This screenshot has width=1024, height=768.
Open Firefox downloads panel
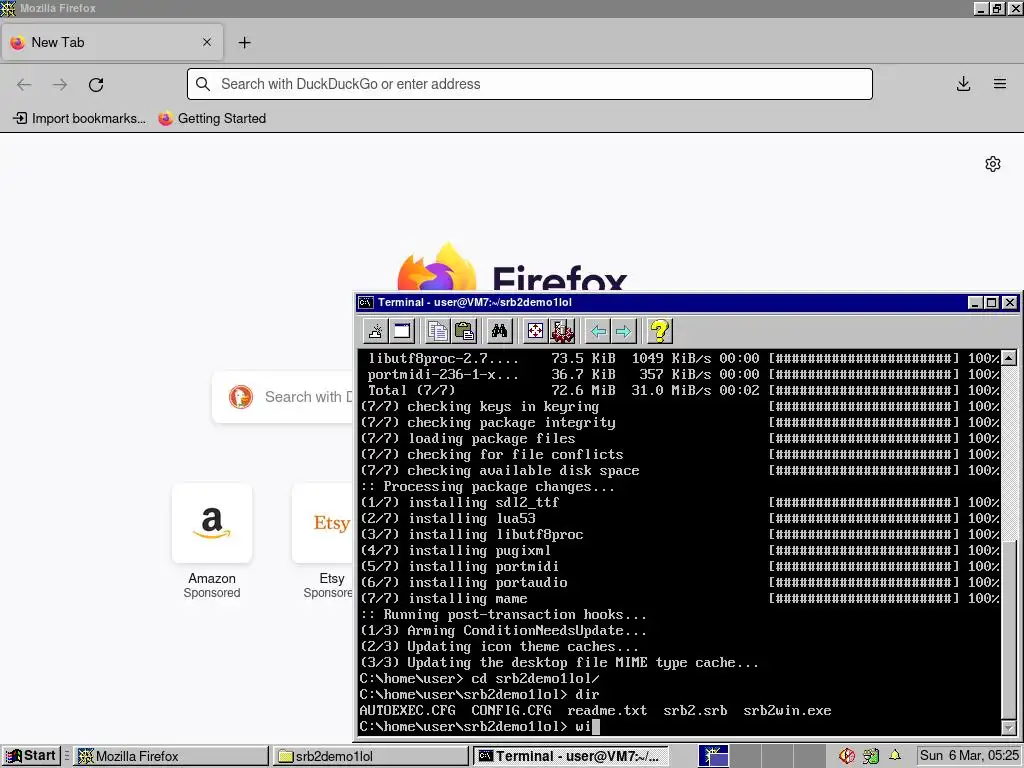[x=963, y=84]
